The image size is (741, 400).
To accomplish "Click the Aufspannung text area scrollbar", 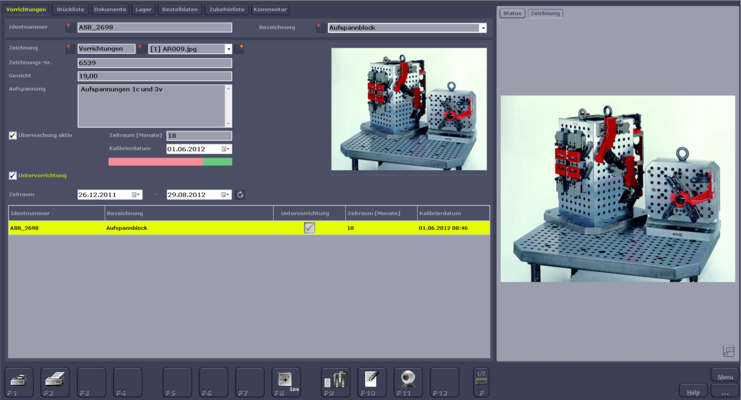I will [x=228, y=106].
